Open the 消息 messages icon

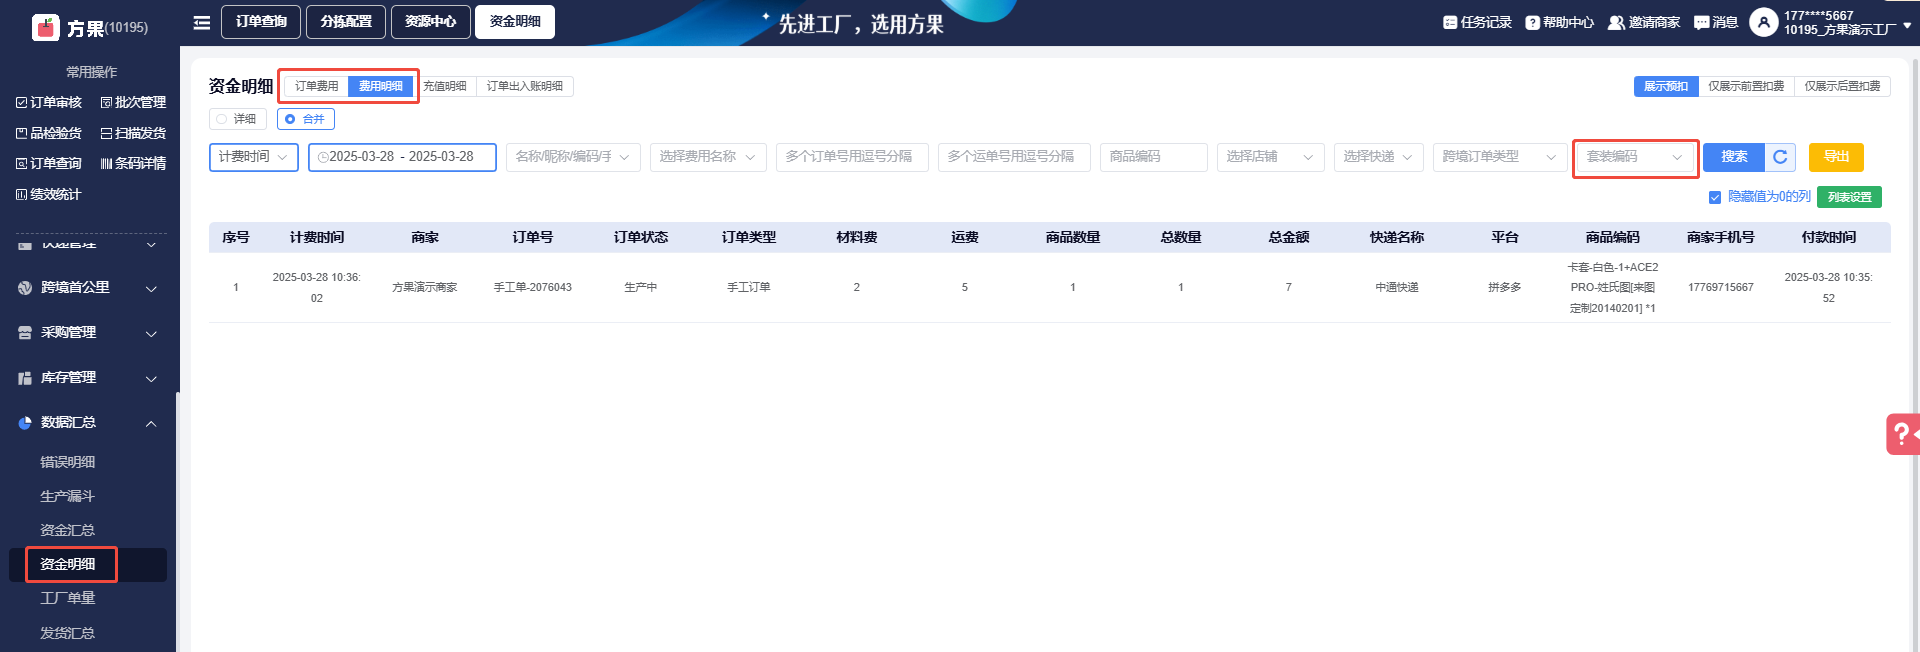click(1701, 22)
